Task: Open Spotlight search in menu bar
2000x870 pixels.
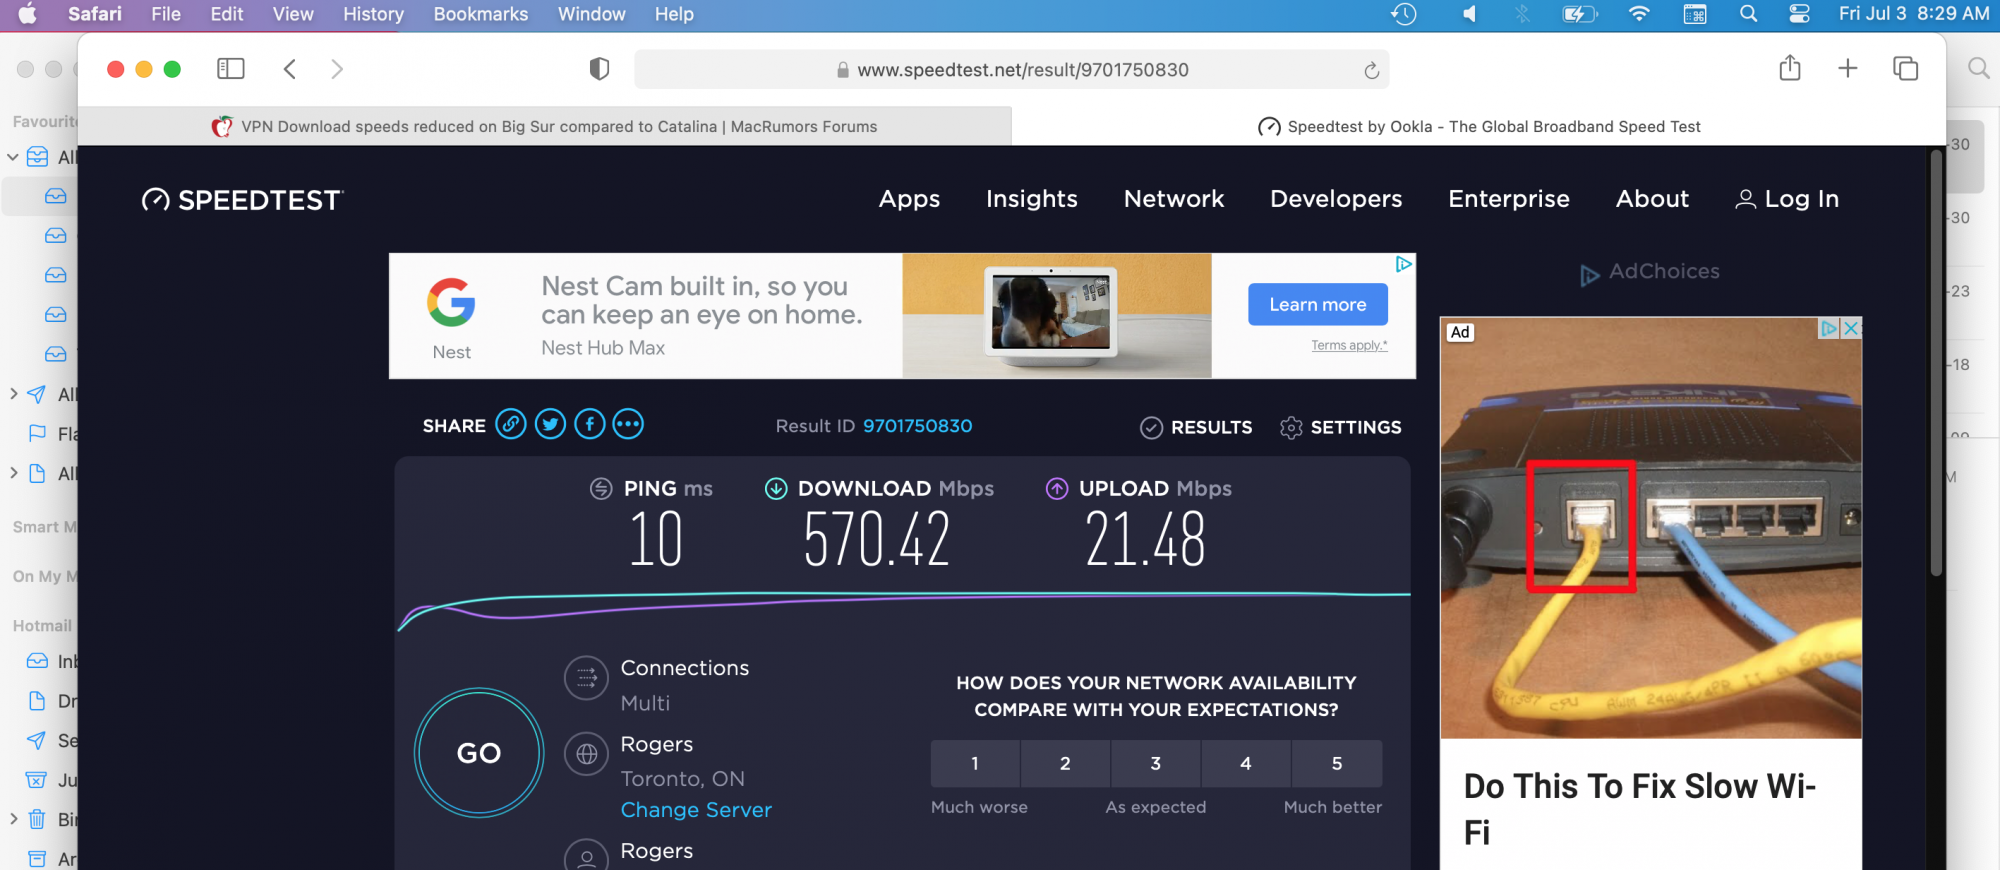Action: [x=1748, y=14]
